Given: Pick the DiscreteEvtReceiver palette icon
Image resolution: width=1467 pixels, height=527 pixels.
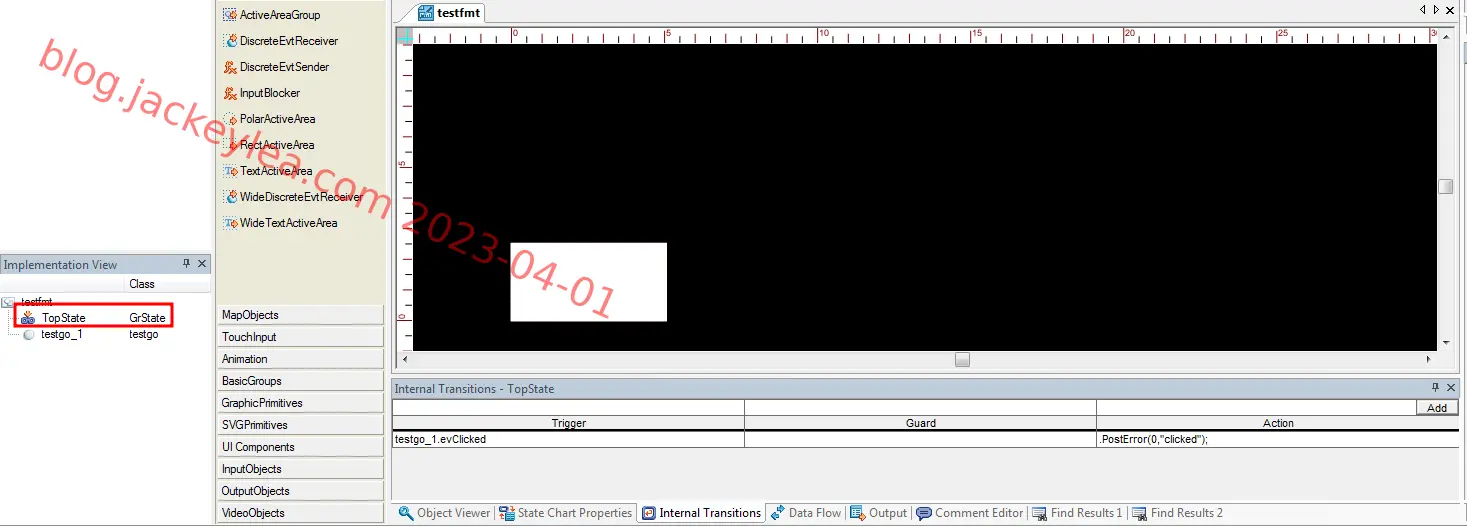Looking at the screenshot, I should coord(230,41).
